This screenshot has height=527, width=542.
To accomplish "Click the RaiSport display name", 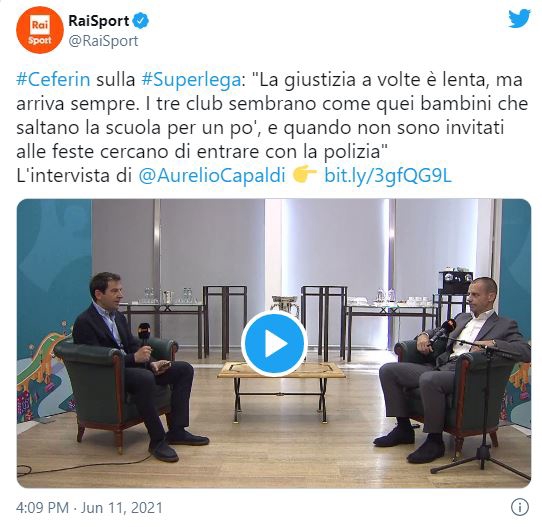I will click(x=99, y=21).
